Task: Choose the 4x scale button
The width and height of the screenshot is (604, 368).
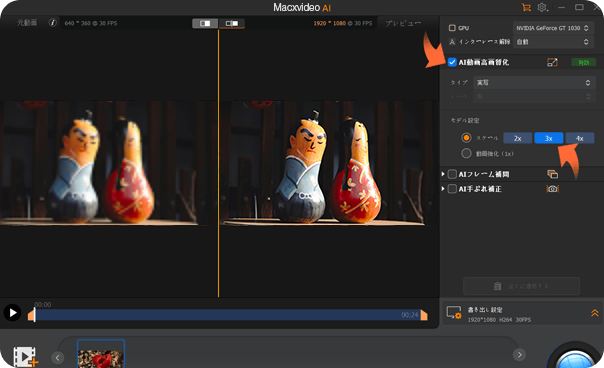Action: (580, 138)
